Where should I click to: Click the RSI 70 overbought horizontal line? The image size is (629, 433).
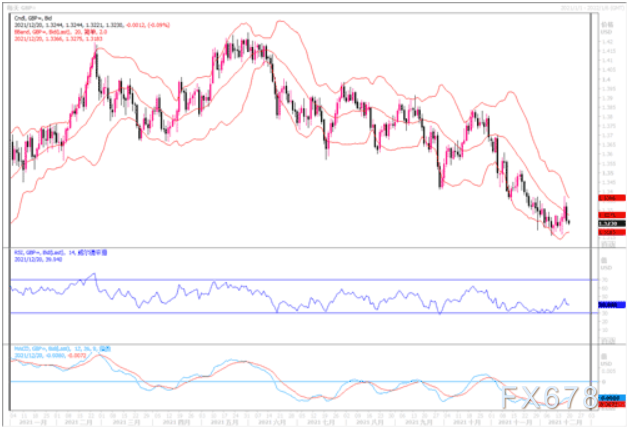[x=304, y=280]
